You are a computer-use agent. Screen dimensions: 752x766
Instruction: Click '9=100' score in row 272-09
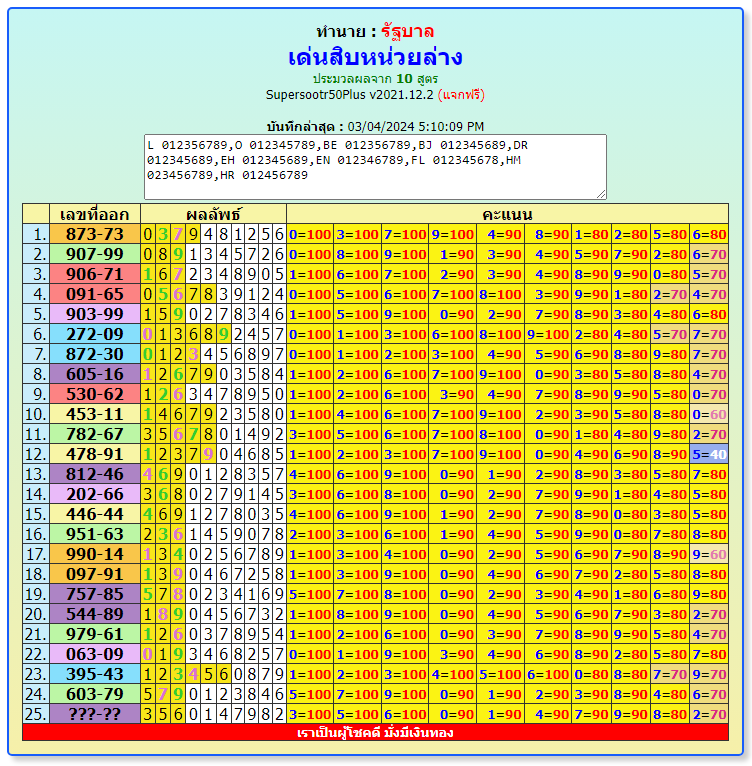point(548,335)
